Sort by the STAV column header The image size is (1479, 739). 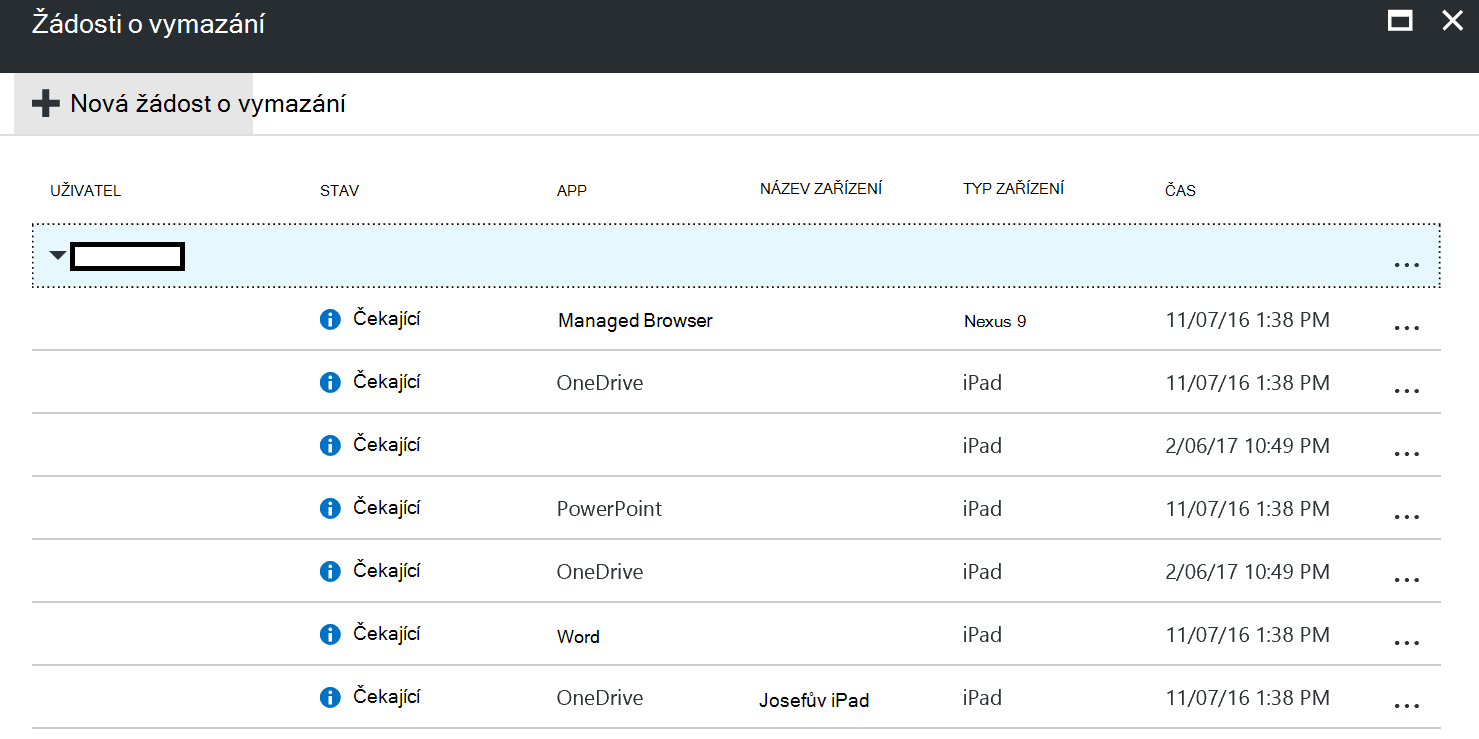pyautogui.click(x=339, y=191)
